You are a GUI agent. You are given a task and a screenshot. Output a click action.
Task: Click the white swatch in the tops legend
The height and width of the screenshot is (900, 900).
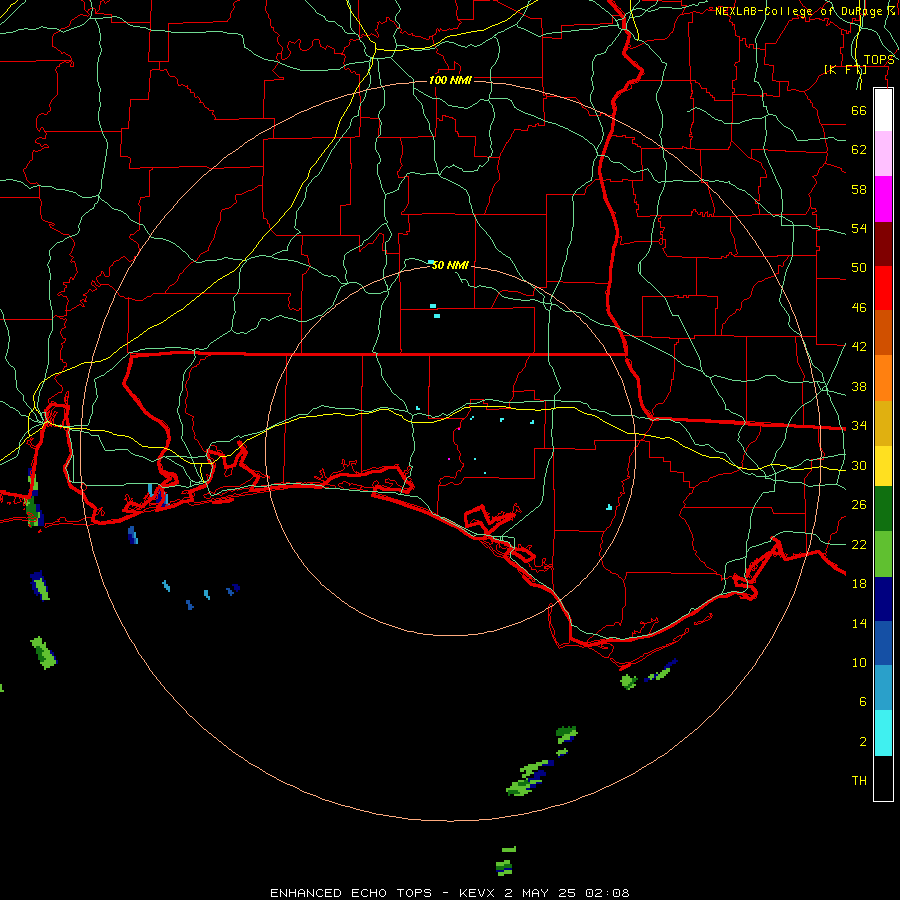[883, 110]
